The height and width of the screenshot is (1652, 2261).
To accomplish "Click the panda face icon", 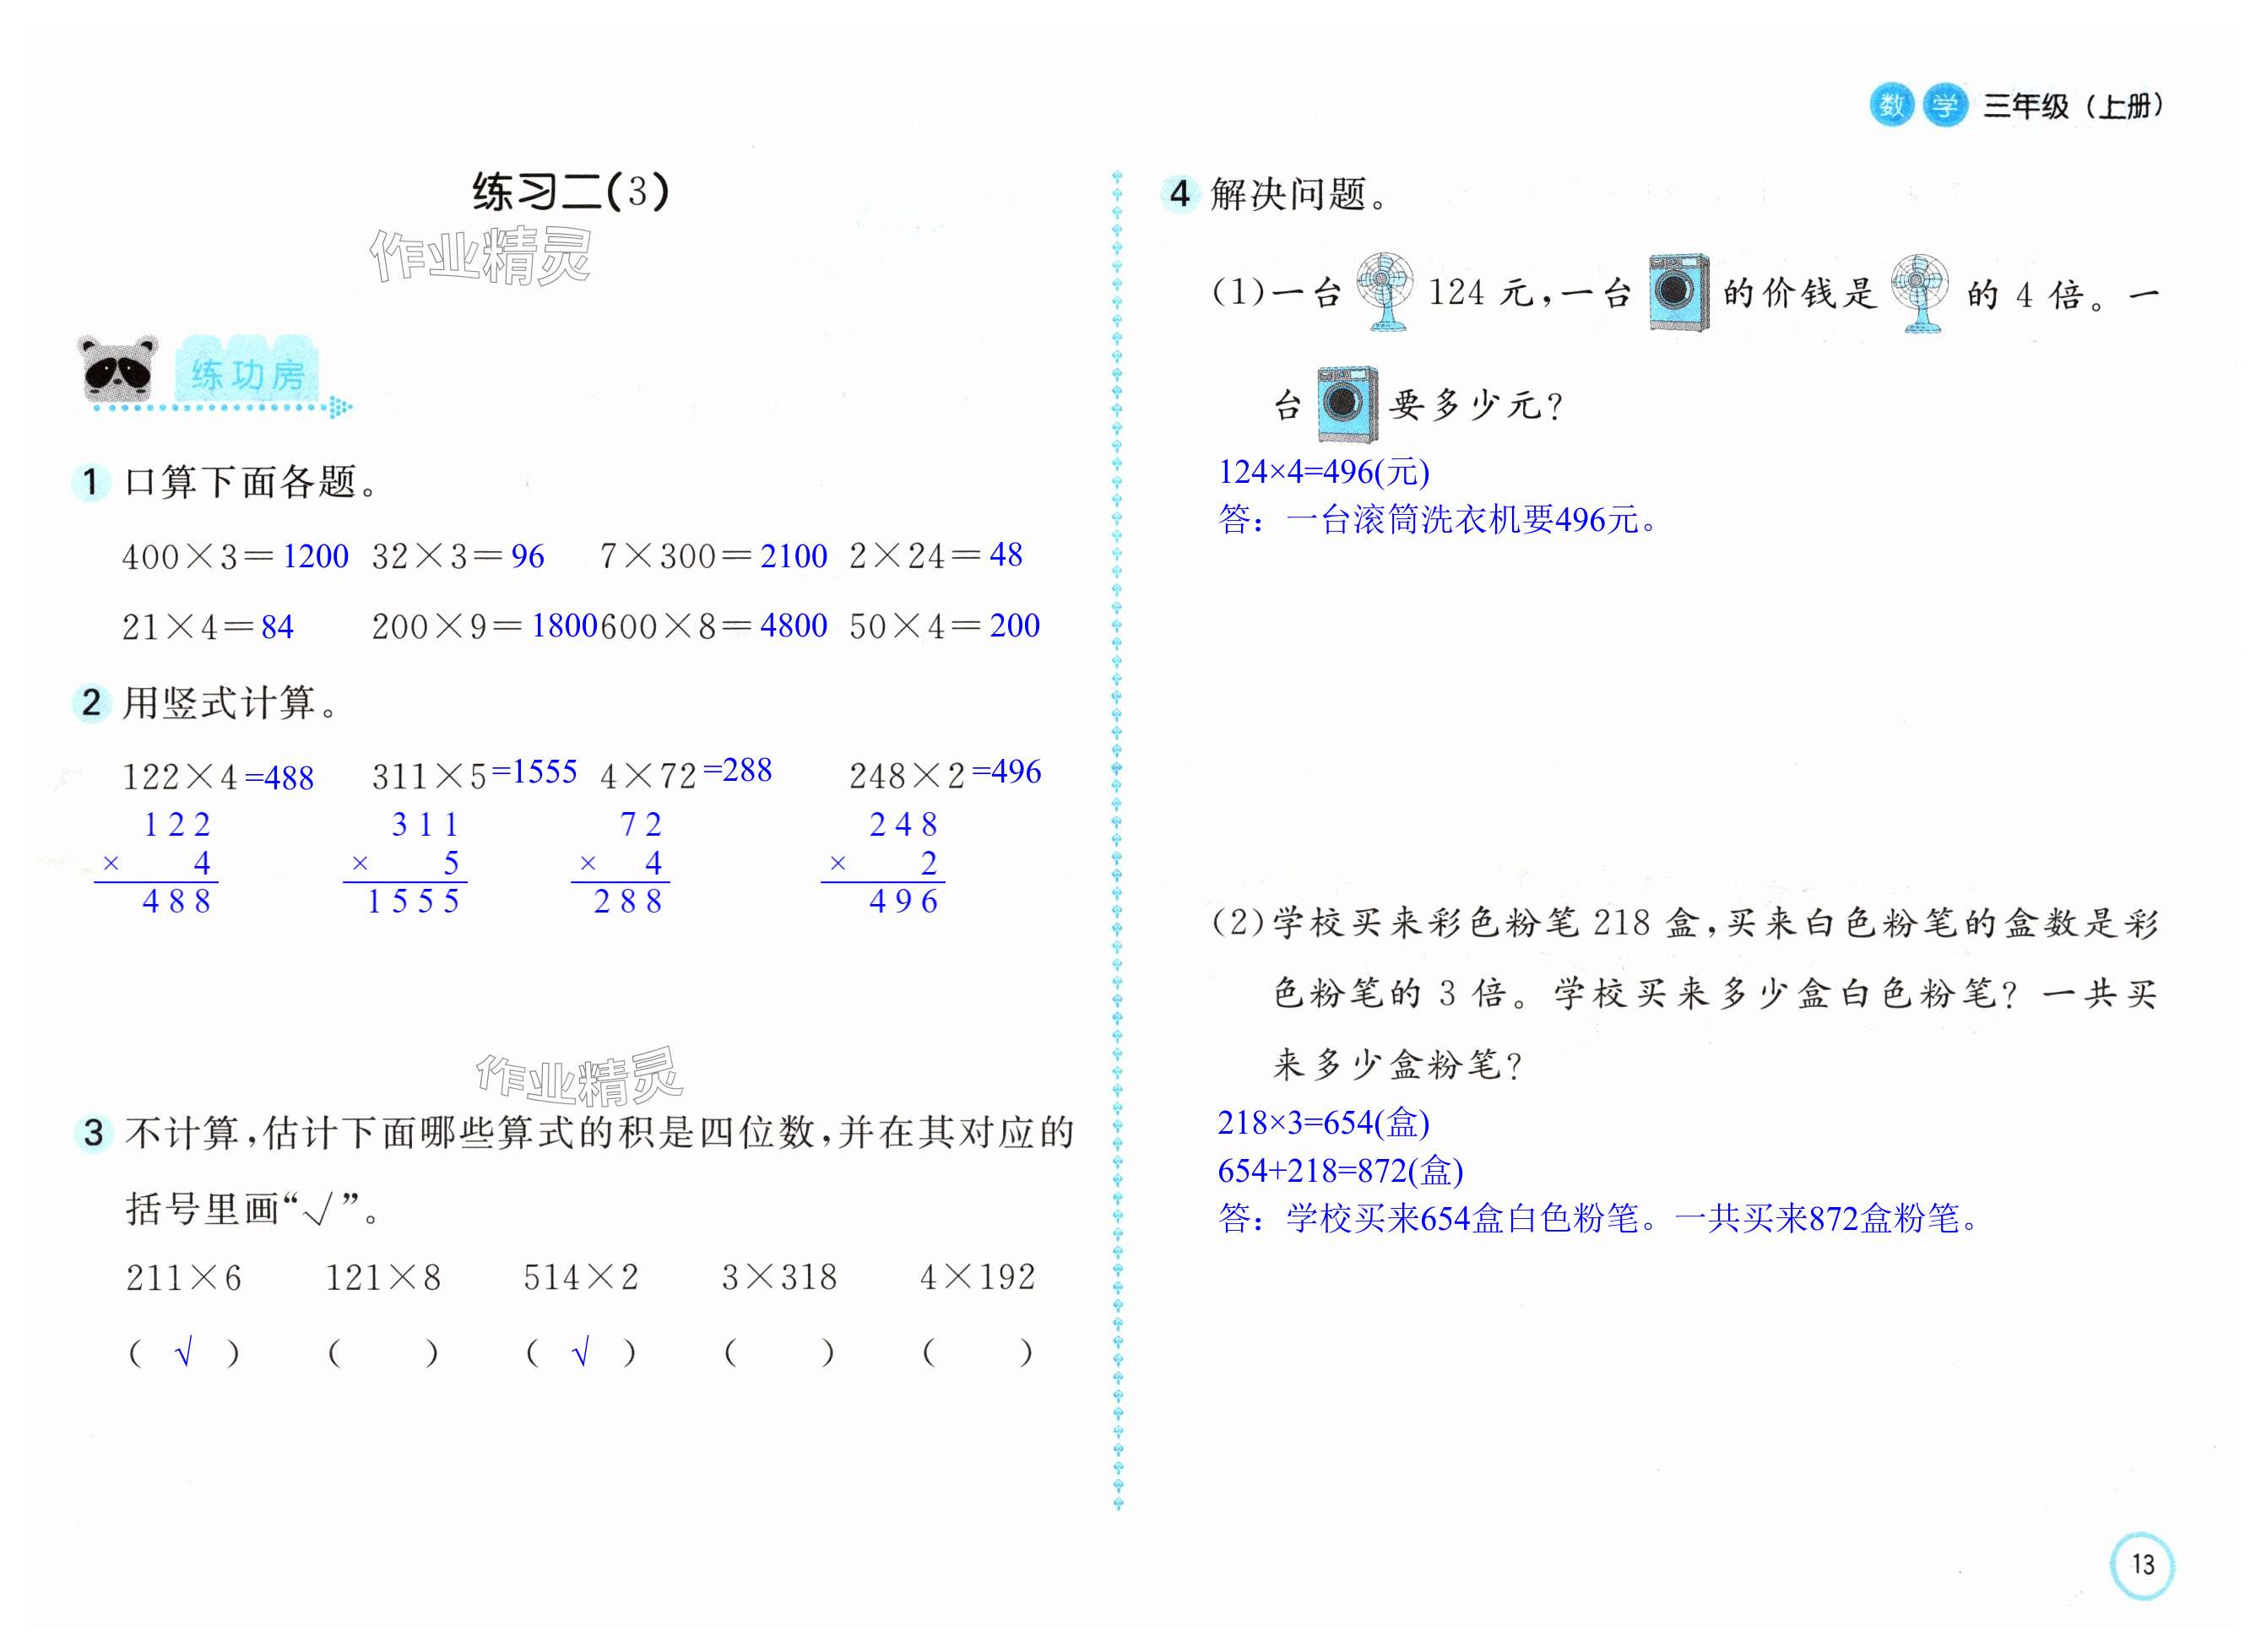I will [118, 367].
